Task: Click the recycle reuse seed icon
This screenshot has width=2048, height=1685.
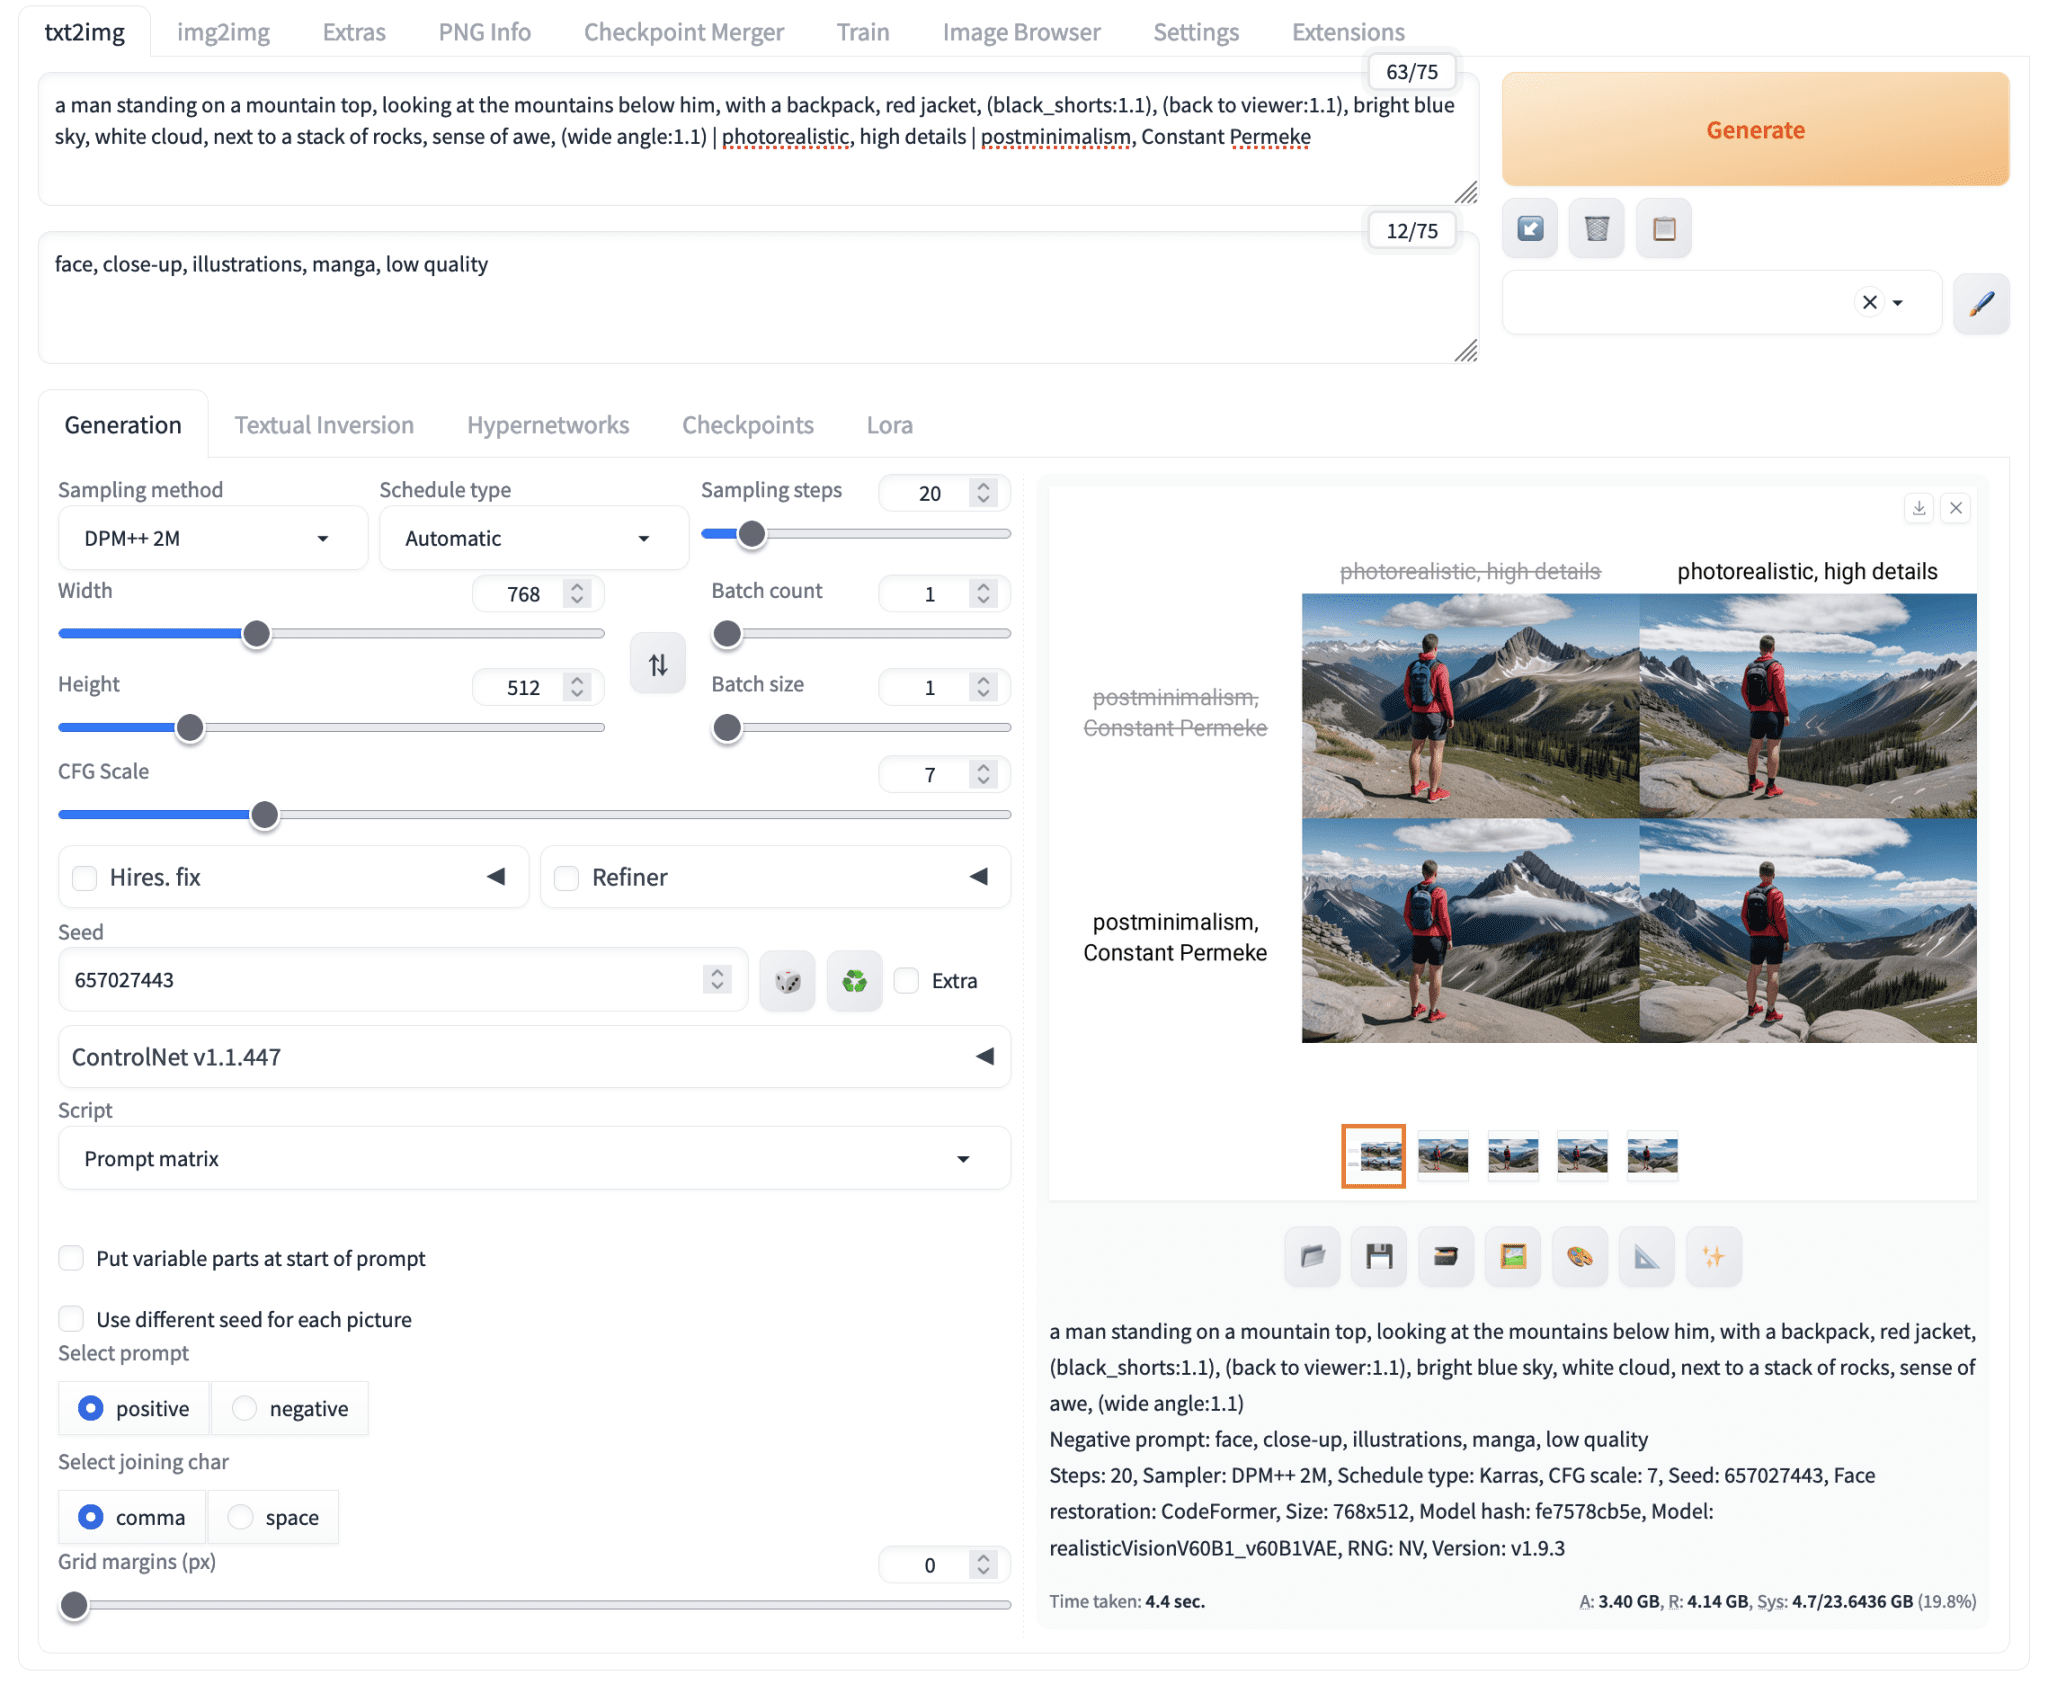Action: (854, 981)
